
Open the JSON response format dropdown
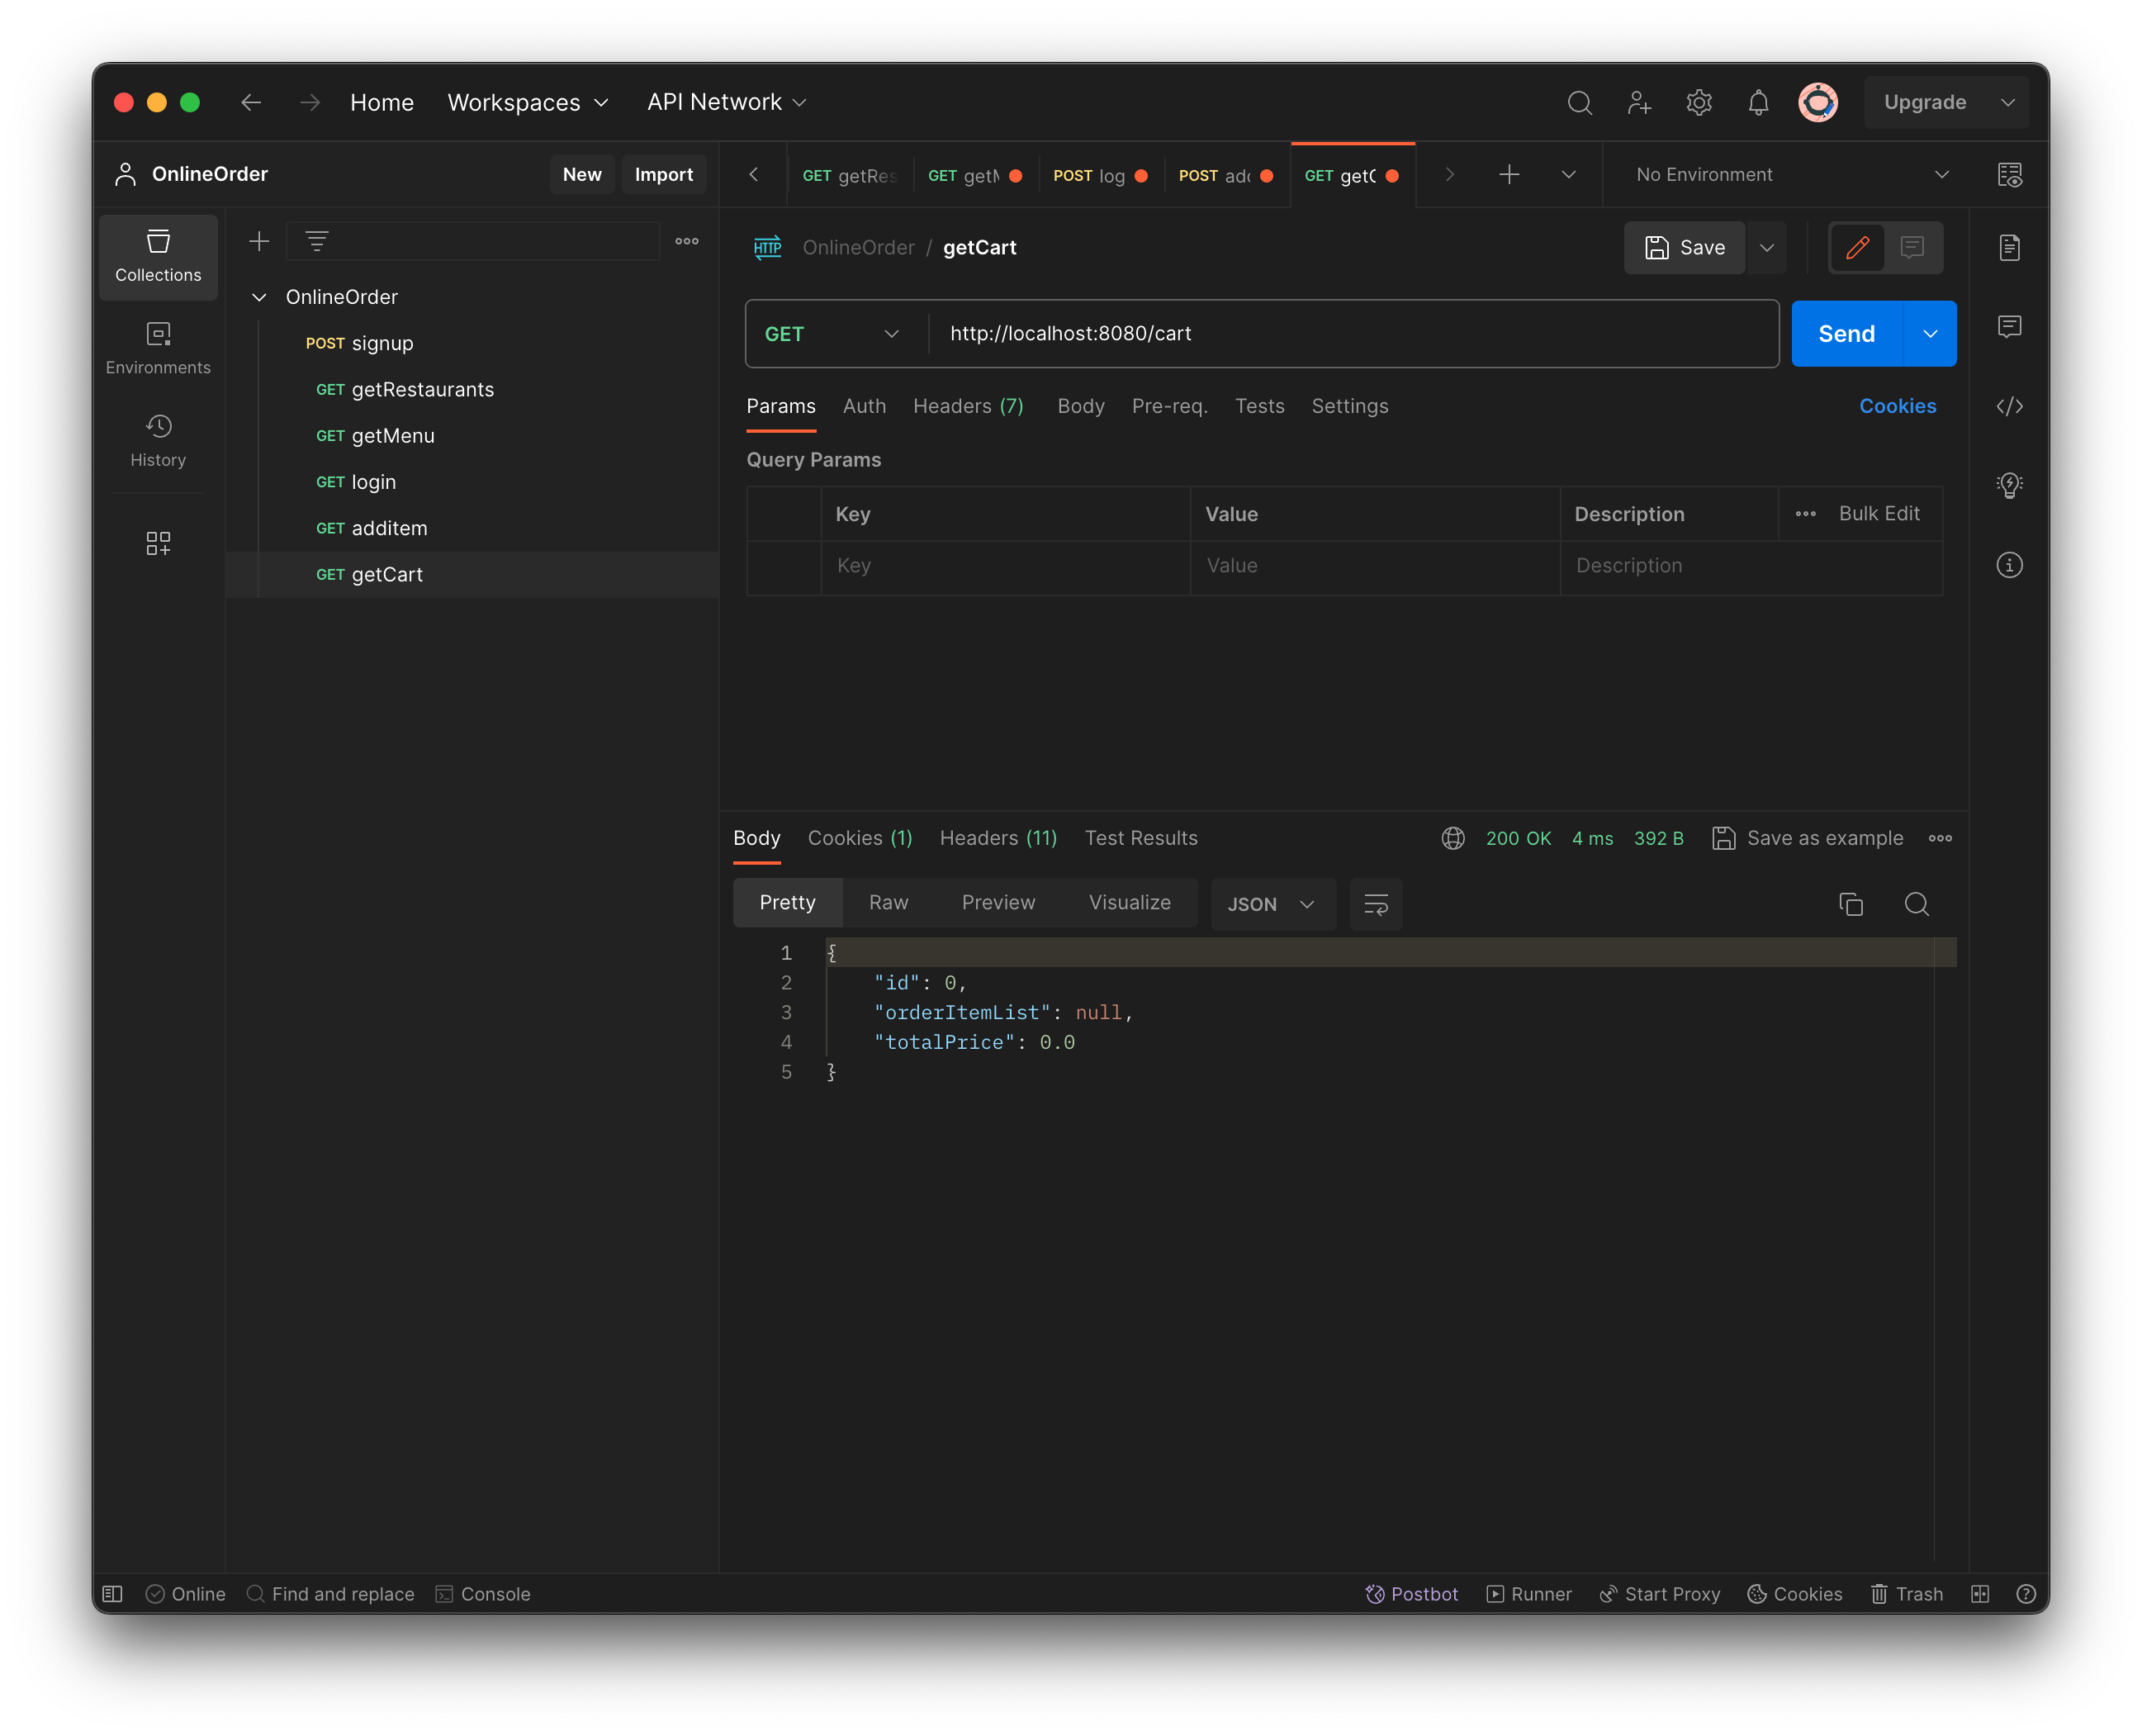pyautogui.click(x=1272, y=903)
